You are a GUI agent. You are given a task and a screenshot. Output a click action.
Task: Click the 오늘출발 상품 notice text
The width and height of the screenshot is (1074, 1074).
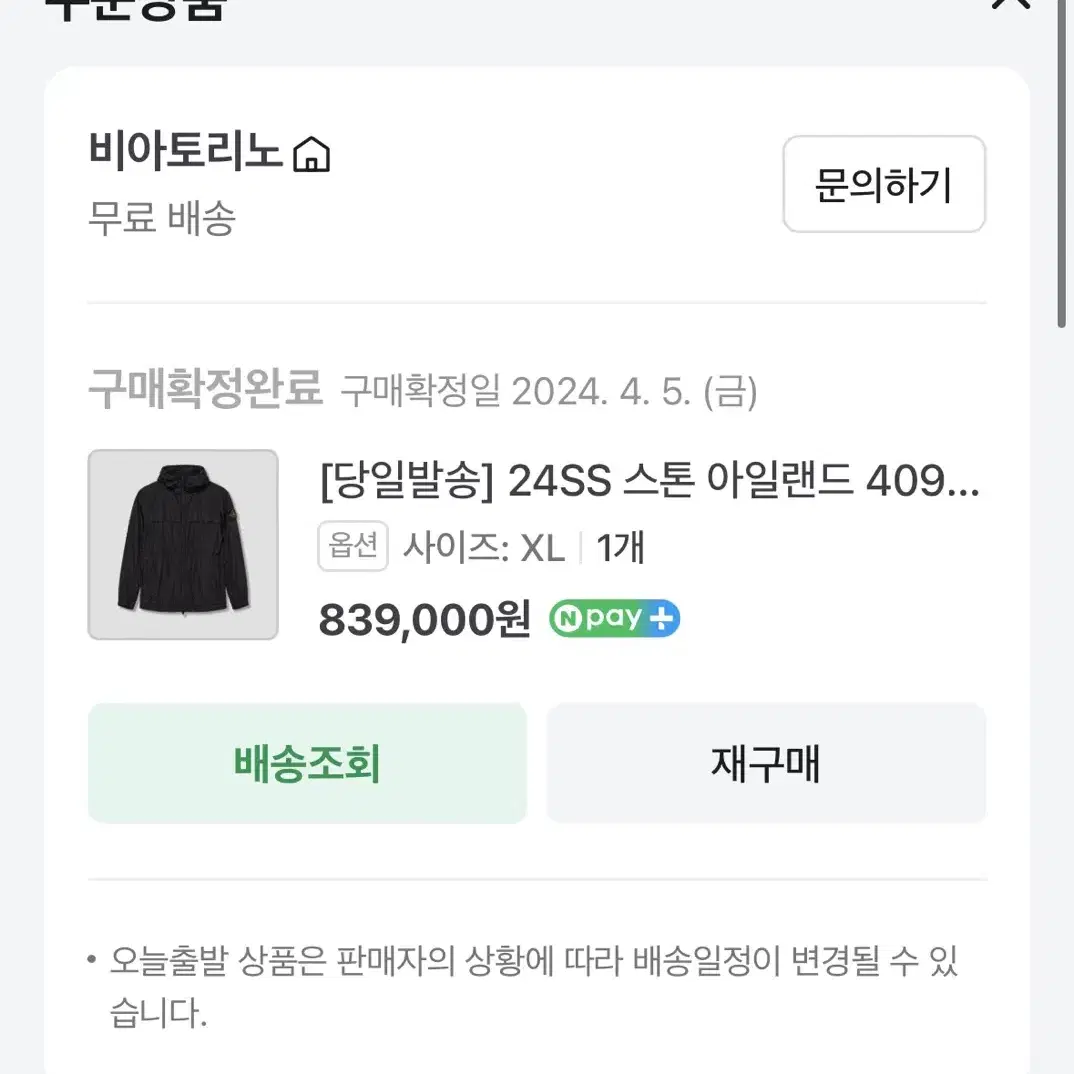tap(534, 986)
